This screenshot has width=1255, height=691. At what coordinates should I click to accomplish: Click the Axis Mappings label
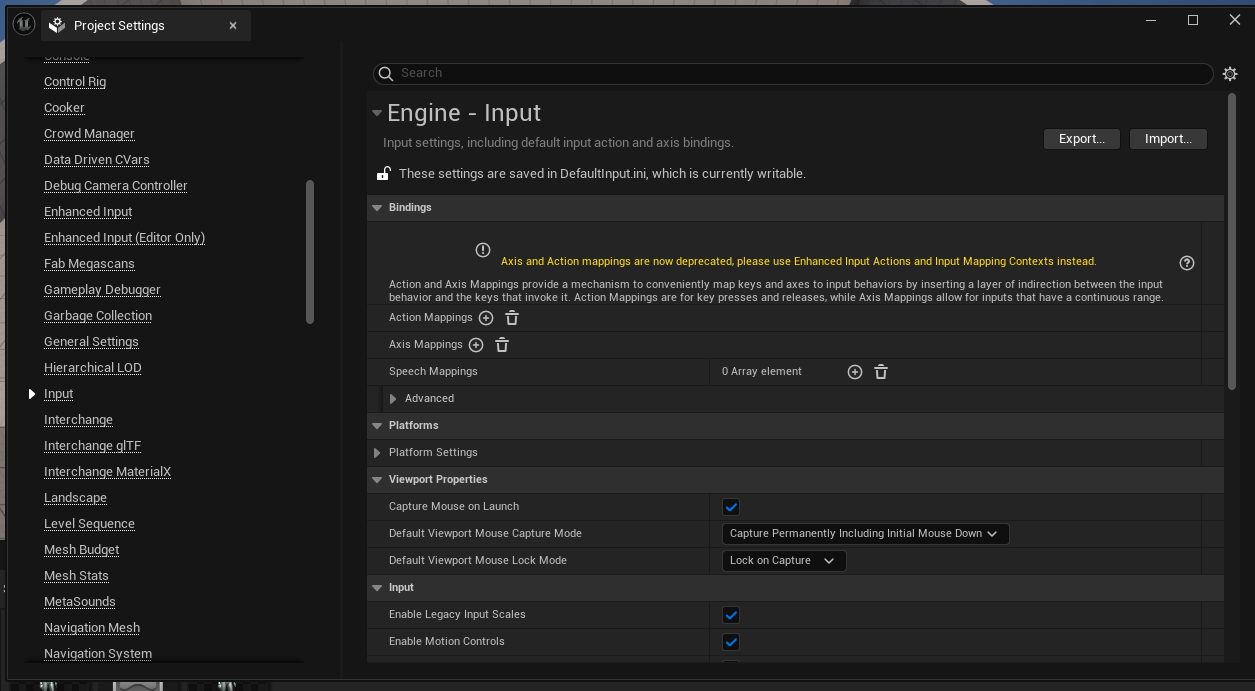426,345
